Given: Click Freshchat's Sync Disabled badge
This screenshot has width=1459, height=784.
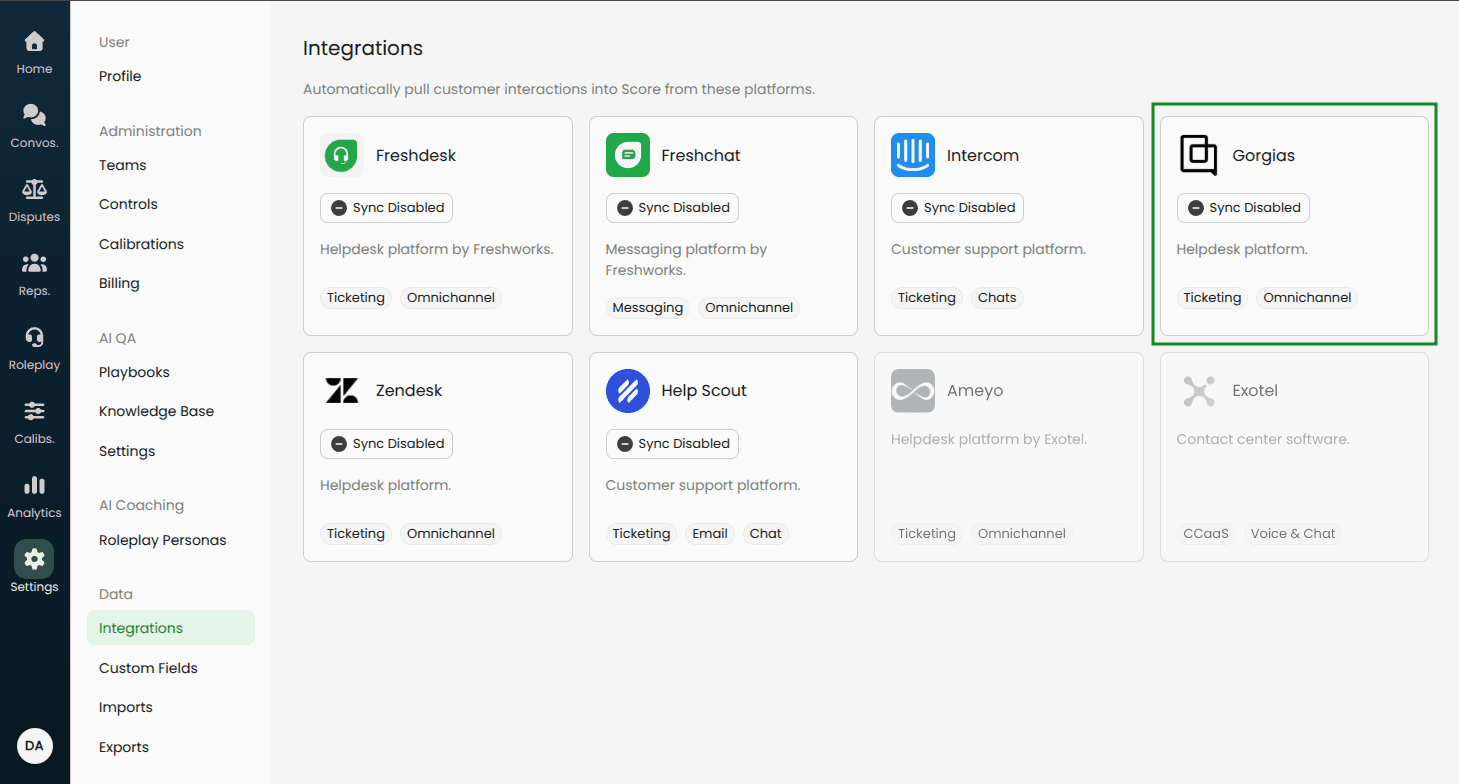Looking at the screenshot, I should (672, 208).
